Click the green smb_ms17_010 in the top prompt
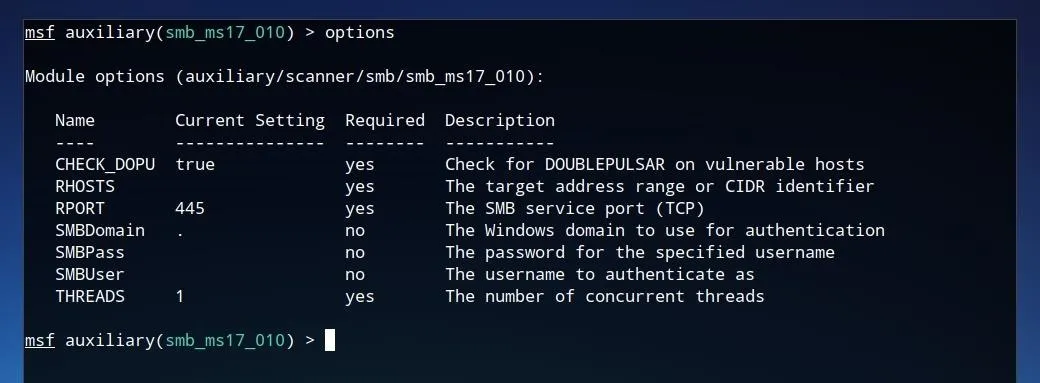Image resolution: width=1040 pixels, height=383 pixels. coord(225,33)
